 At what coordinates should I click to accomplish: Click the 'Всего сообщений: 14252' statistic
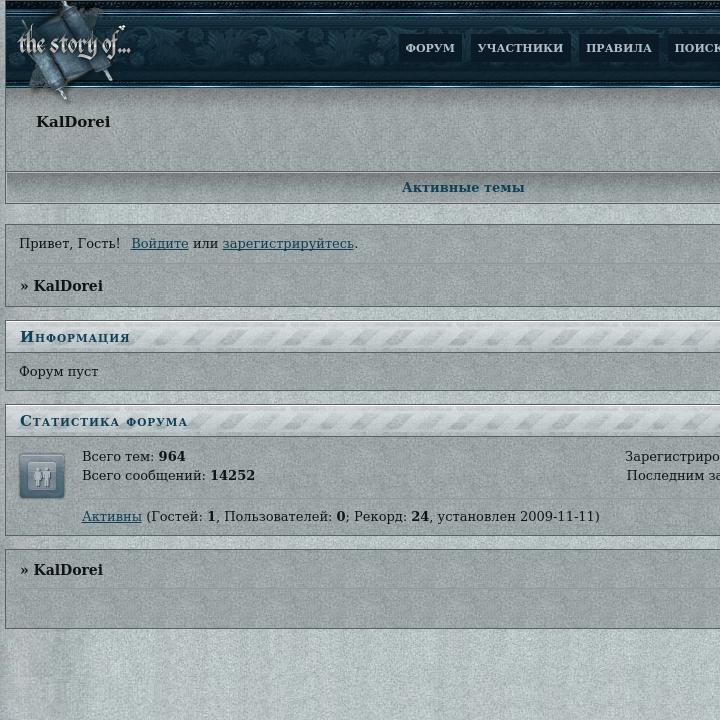(x=169, y=475)
